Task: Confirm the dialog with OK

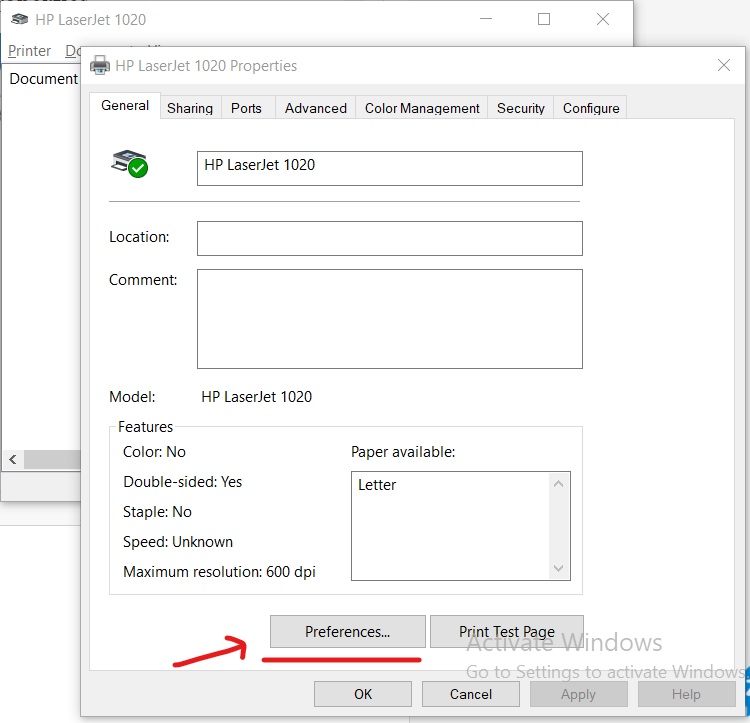Action: coord(363,694)
